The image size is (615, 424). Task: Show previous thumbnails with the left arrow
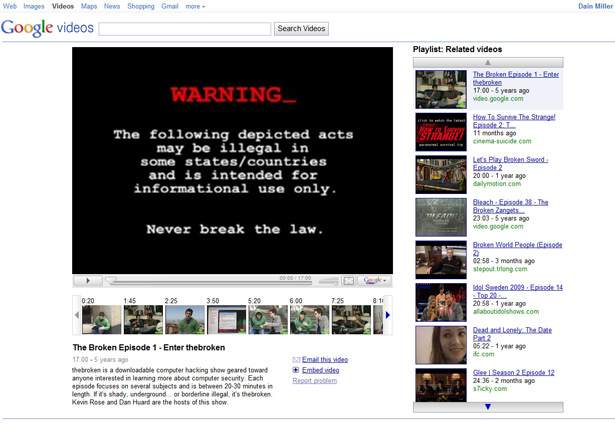77,315
